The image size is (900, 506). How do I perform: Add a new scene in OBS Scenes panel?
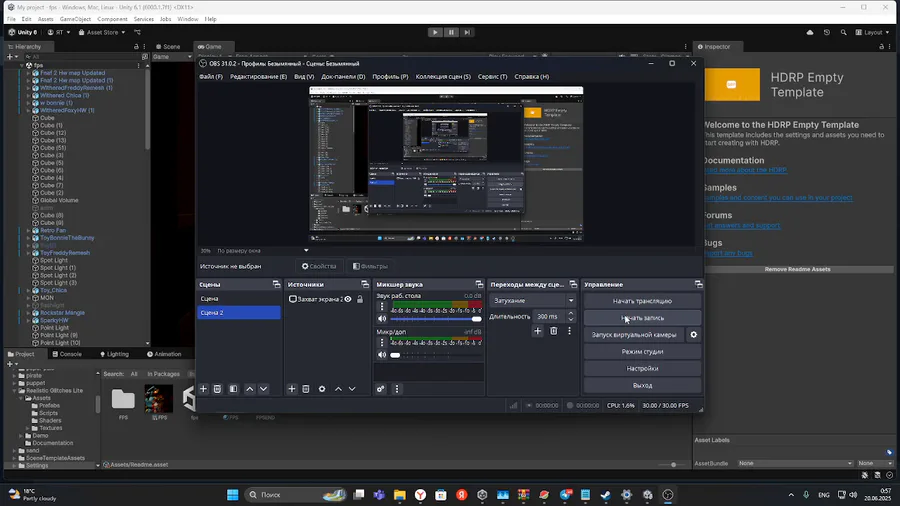(203, 389)
